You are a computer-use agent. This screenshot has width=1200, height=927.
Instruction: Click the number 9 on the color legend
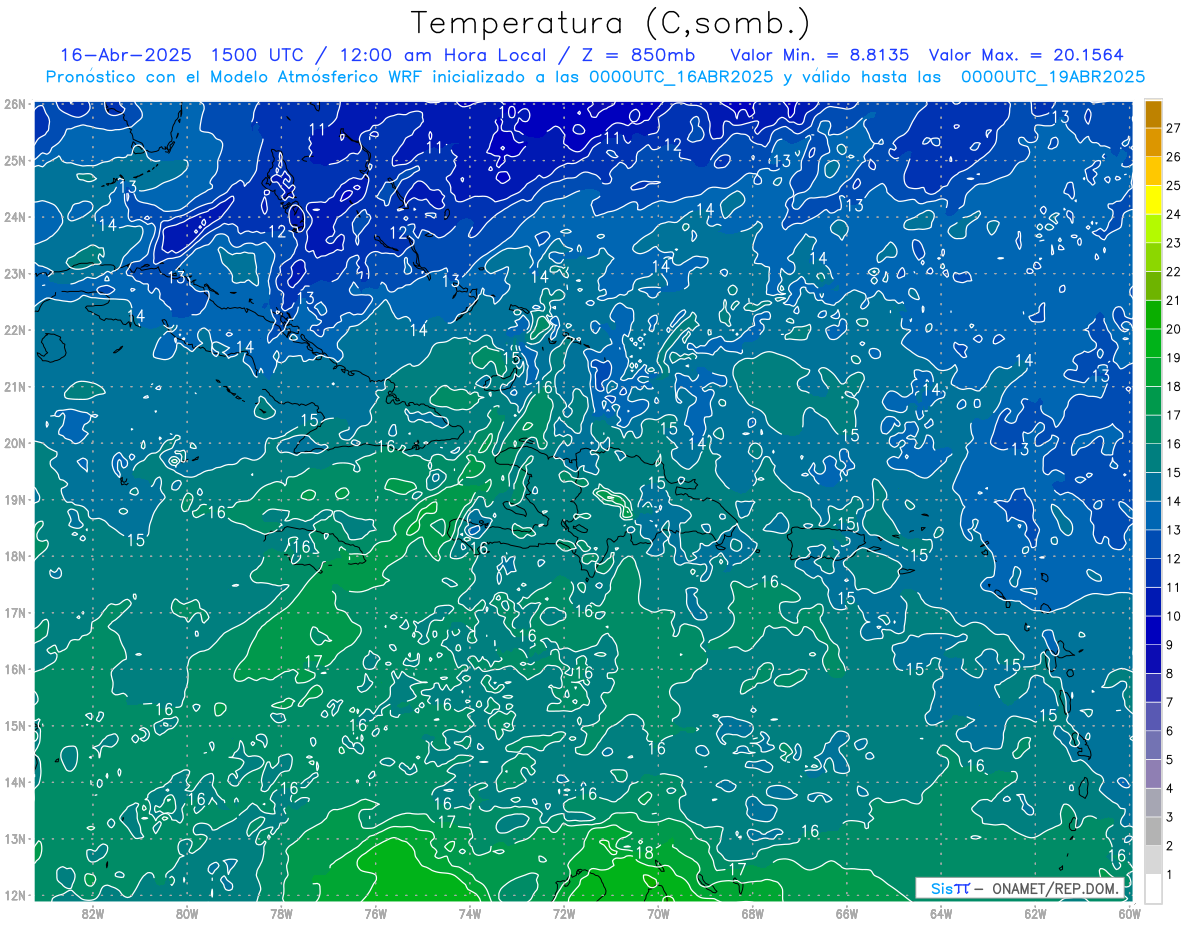(x=1171, y=644)
